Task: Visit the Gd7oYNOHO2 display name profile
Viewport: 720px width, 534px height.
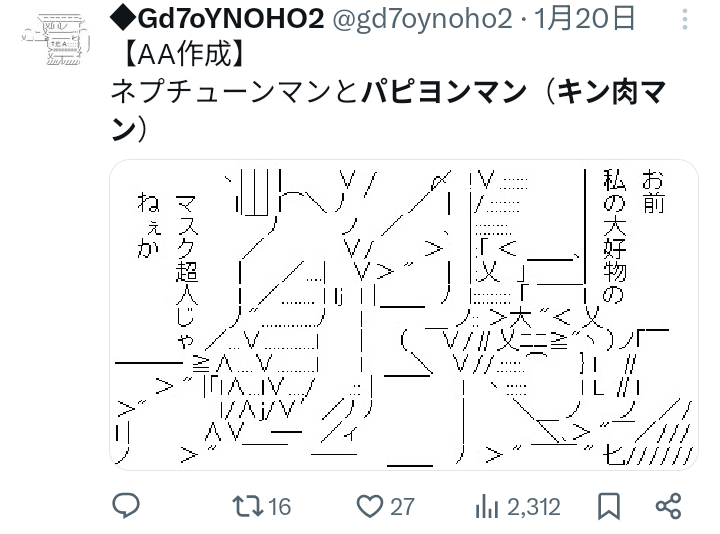Action: coord(218,19)
